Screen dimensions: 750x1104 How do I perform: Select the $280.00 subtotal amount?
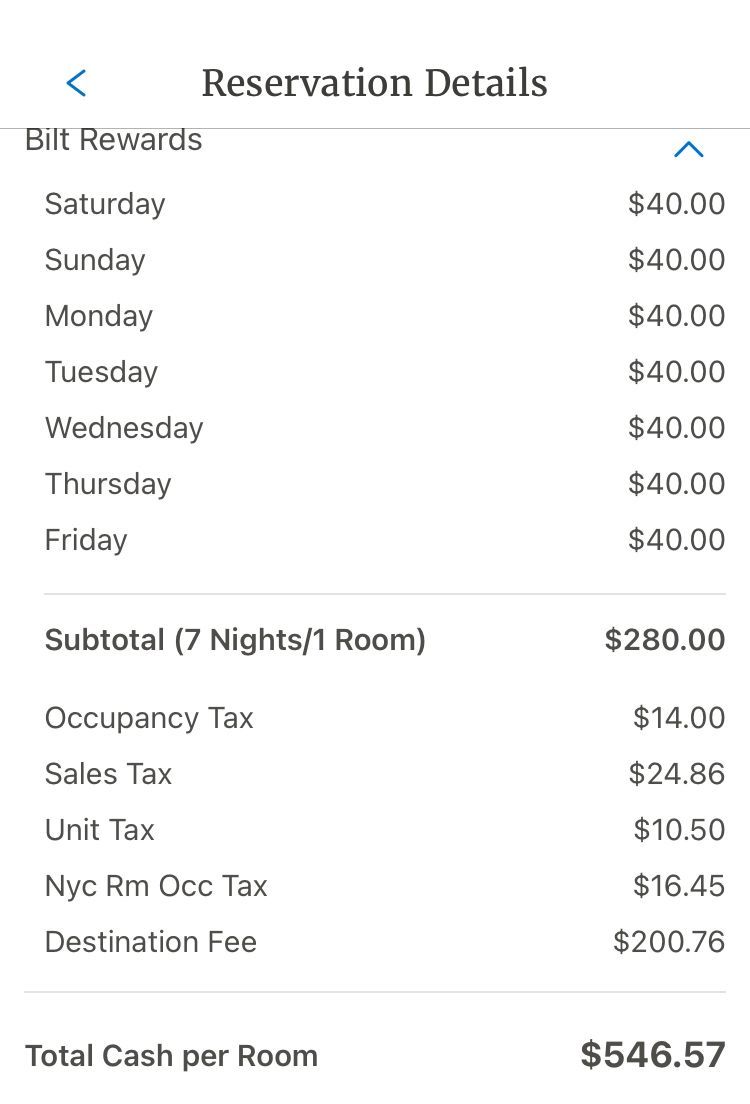(x=665, y=639)
